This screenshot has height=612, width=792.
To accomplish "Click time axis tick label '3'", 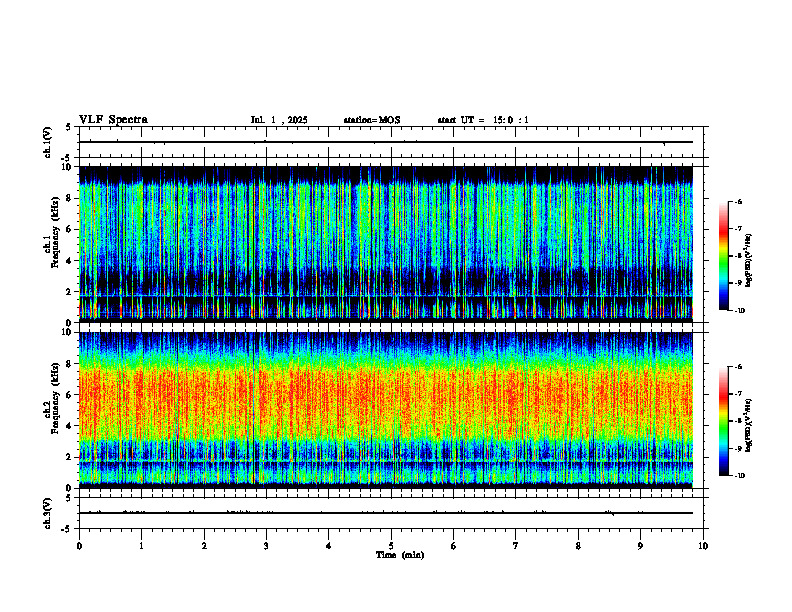I will click(x=266, y=546).
